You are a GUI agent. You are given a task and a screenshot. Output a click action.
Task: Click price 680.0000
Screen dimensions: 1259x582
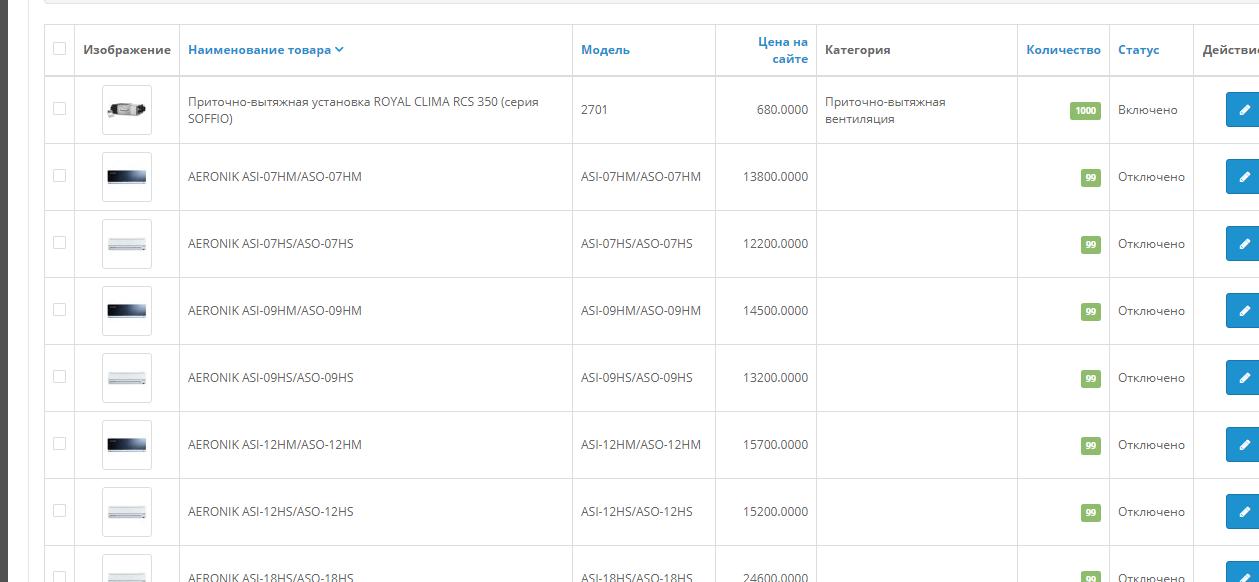[782, 110]
